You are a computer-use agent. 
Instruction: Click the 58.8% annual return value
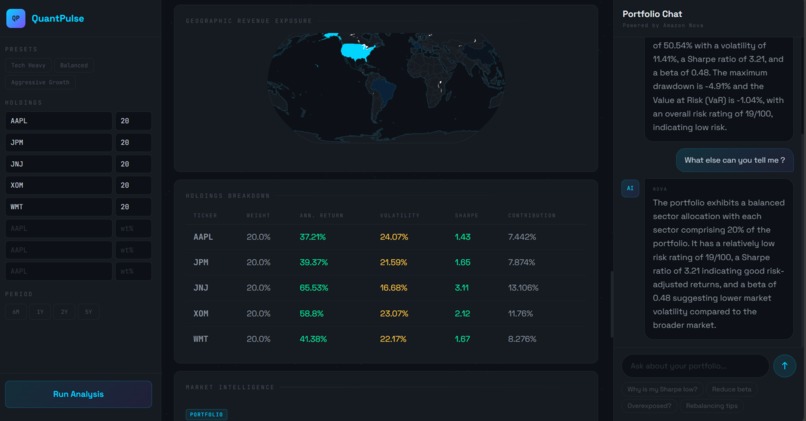312,314
